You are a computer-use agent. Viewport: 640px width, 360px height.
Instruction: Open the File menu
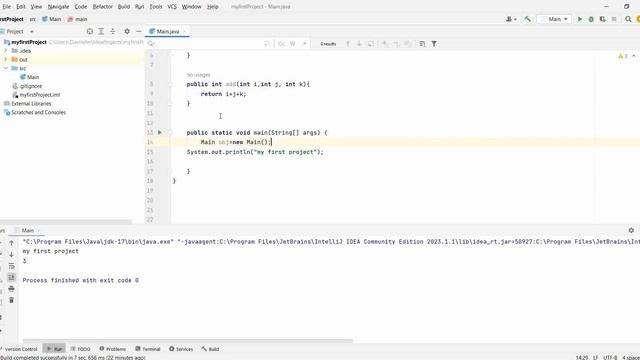pyautogui.click(x=7, y=7)
